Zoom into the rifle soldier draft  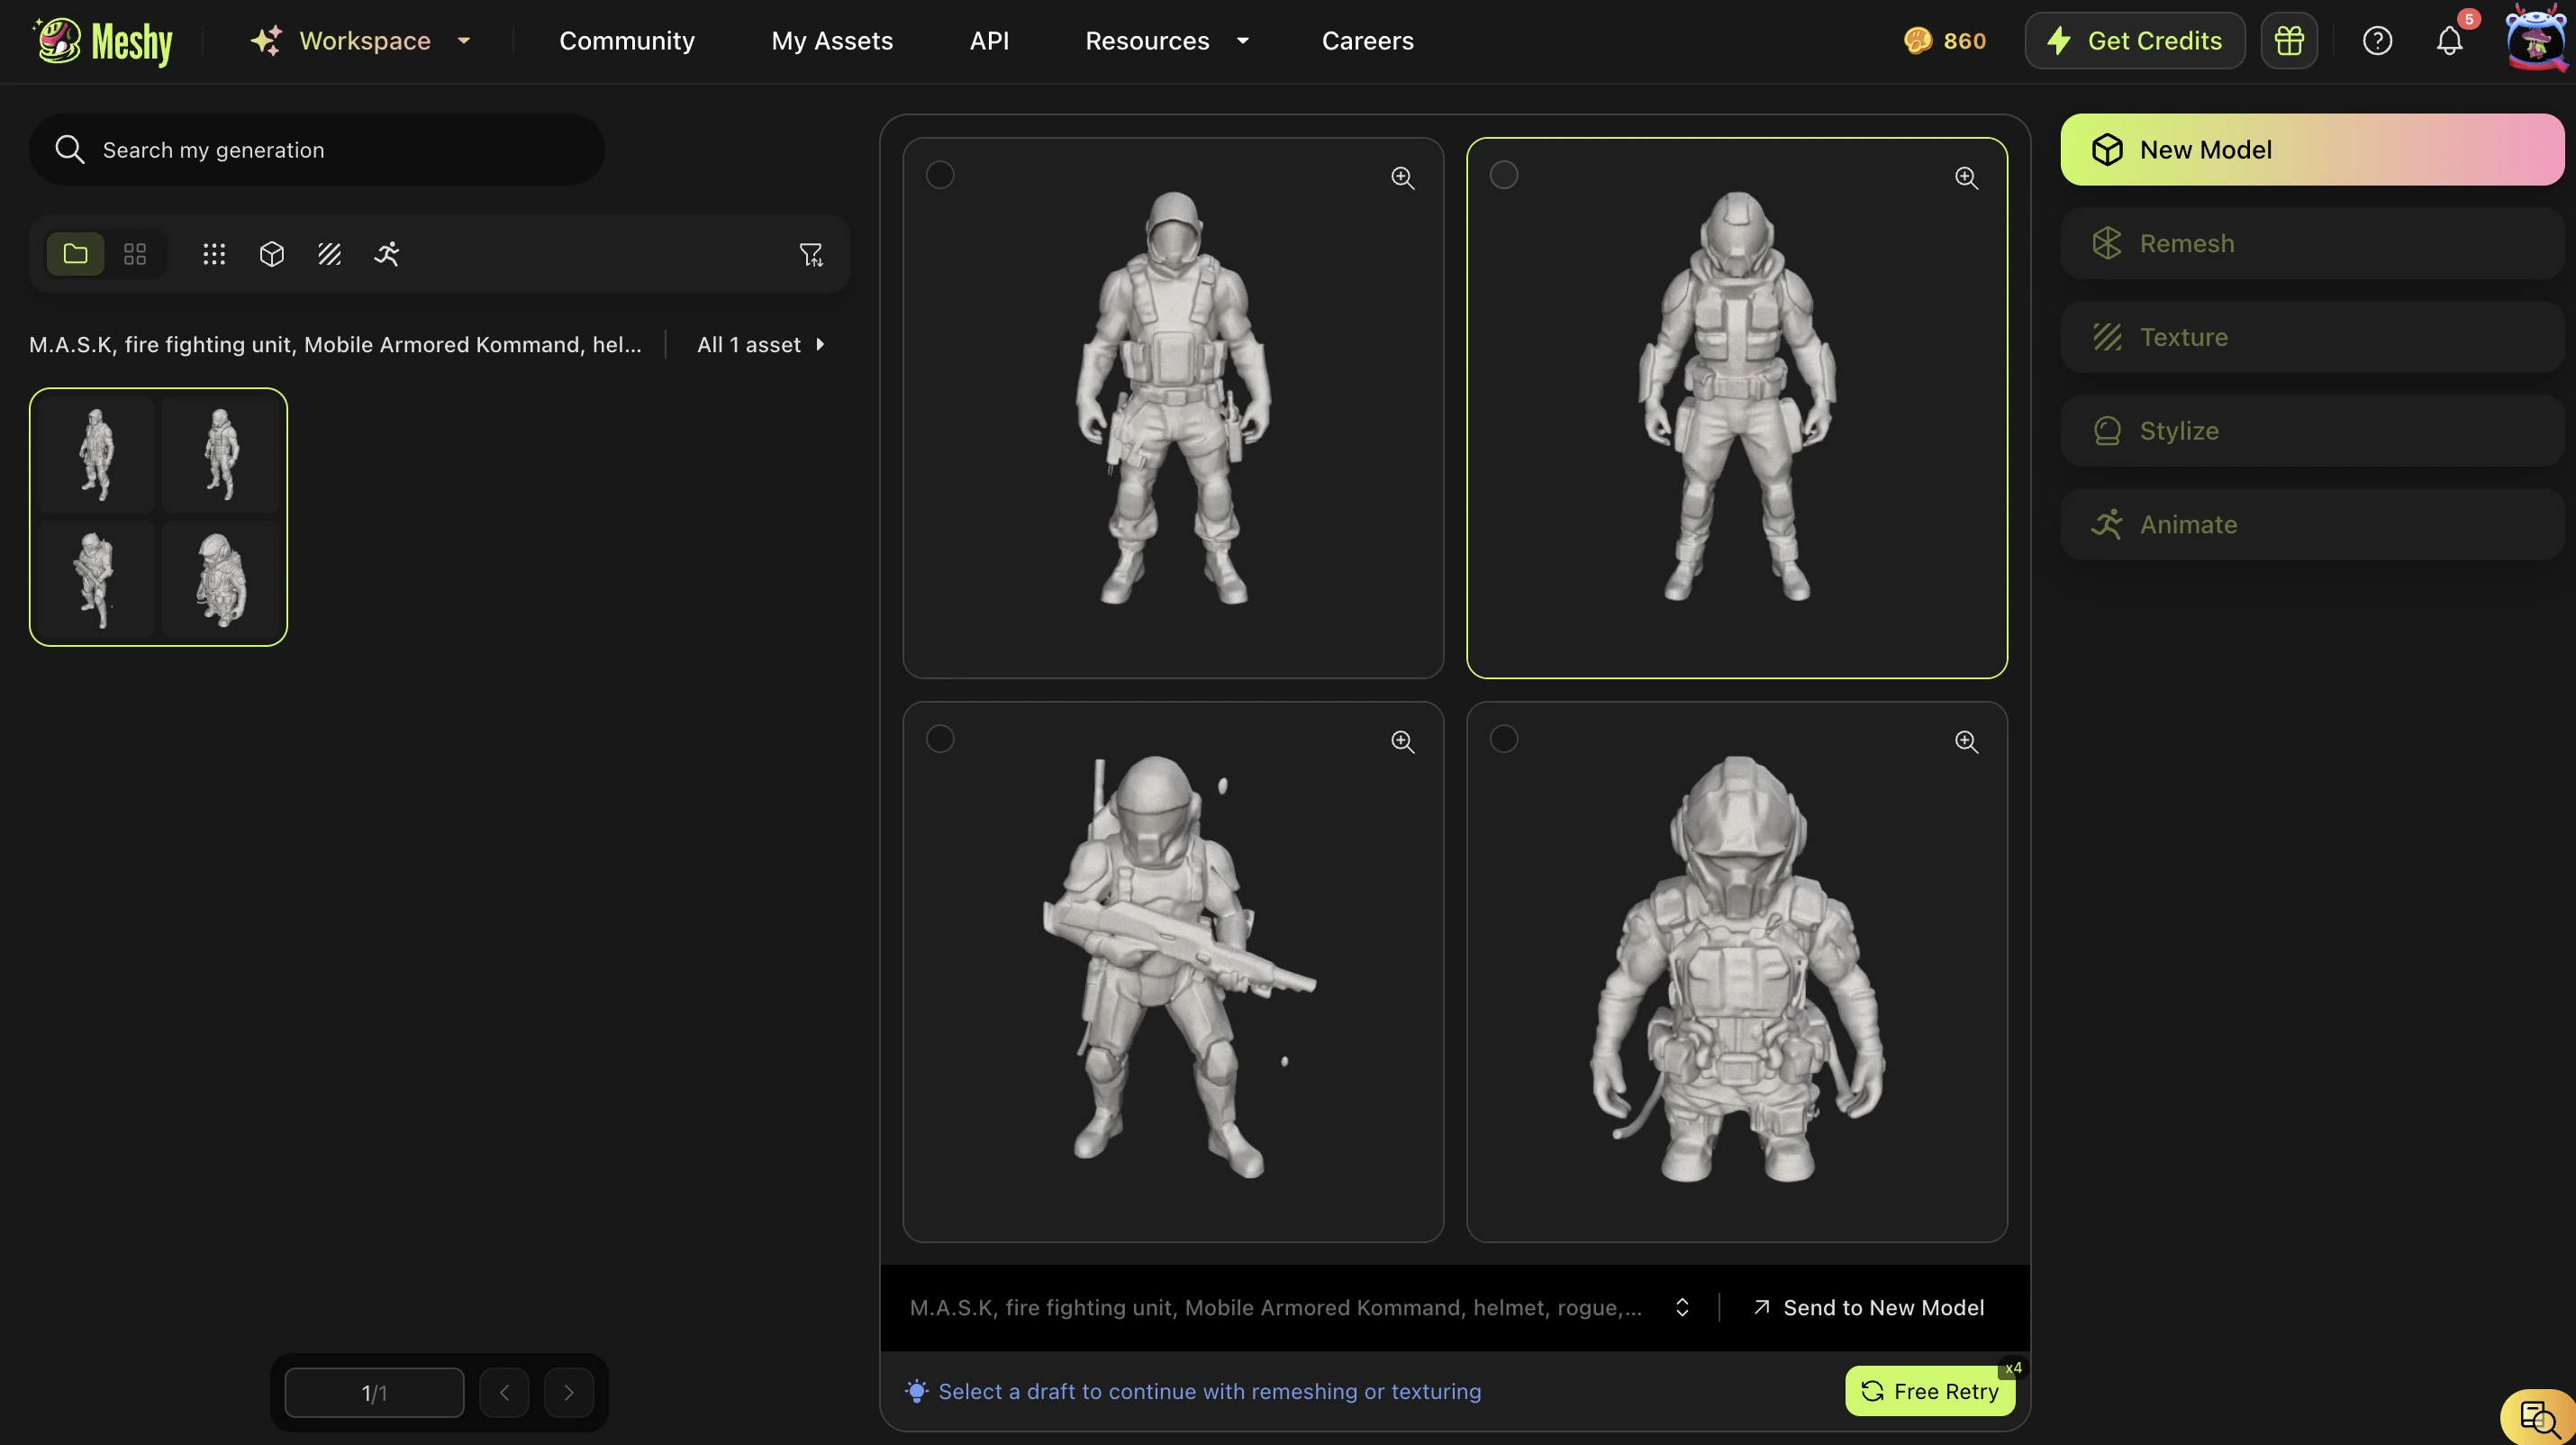point(1403,741)
